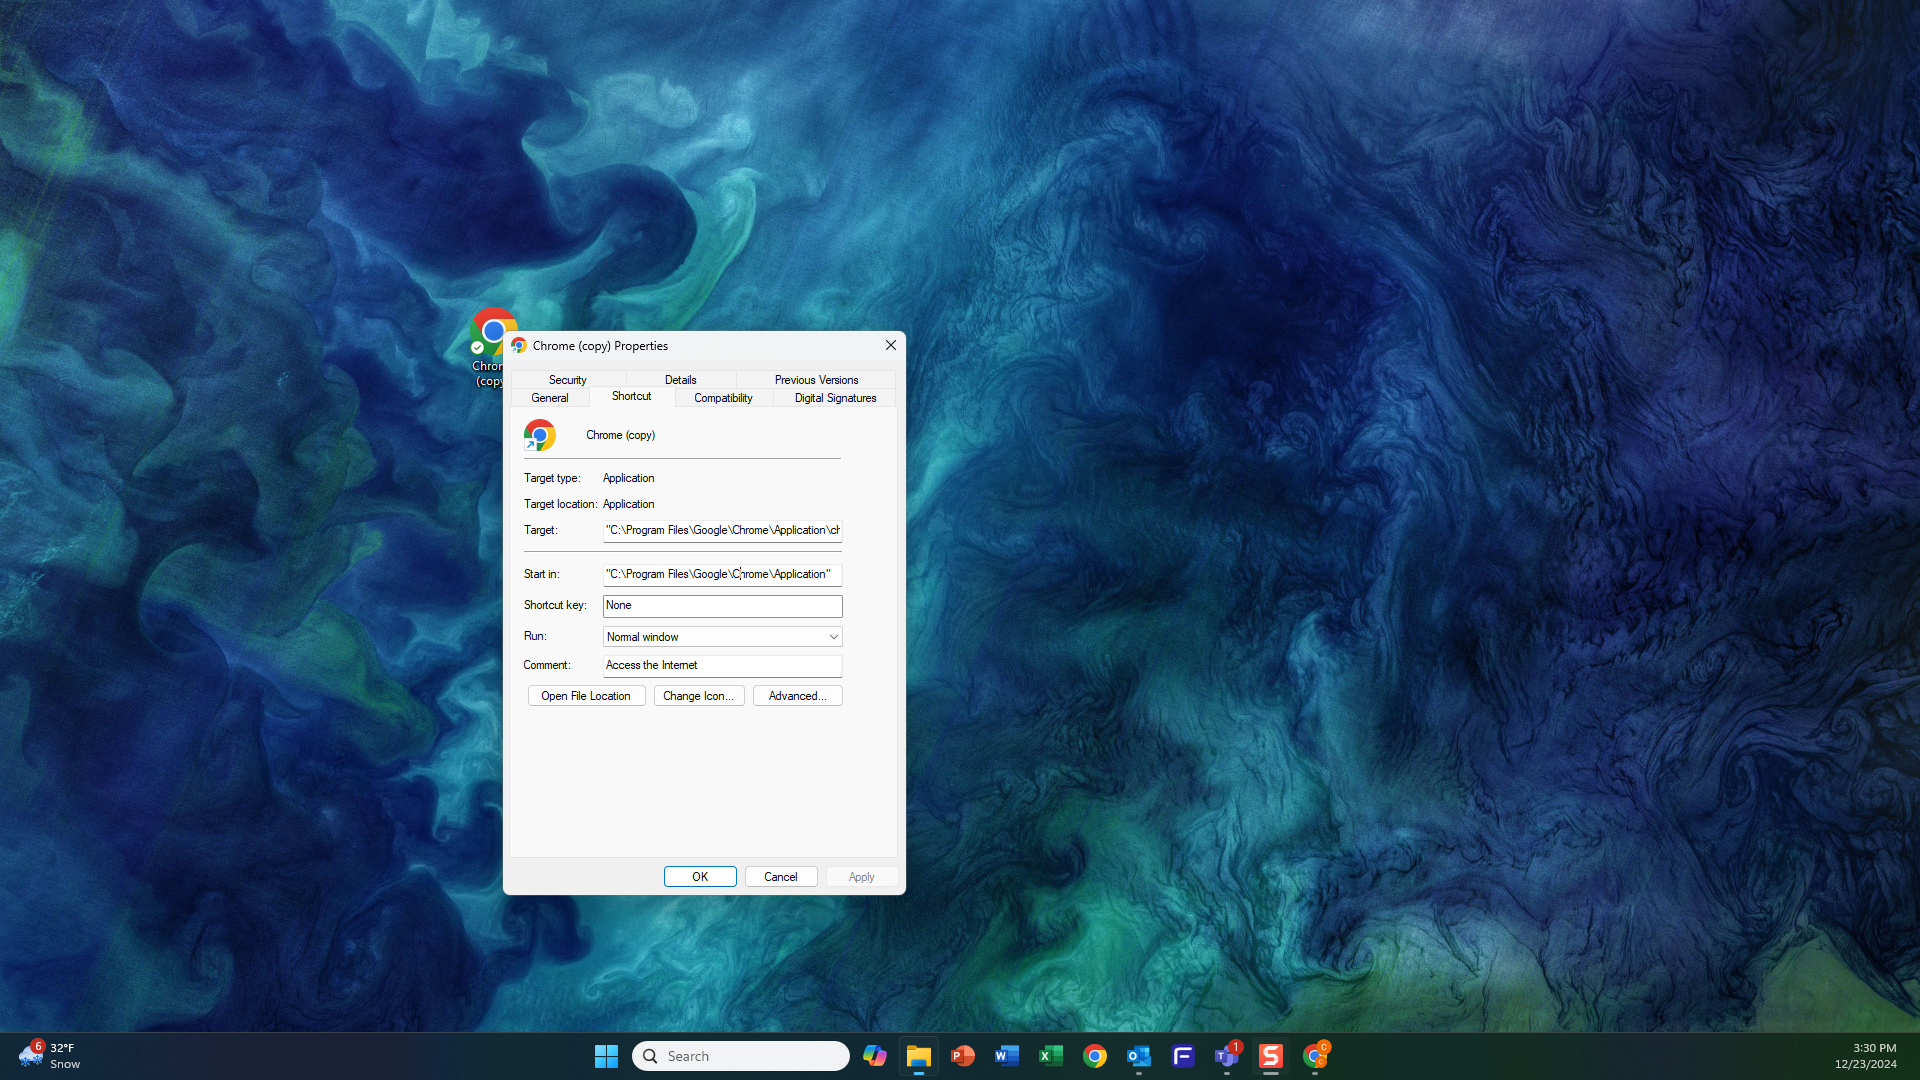Launch PowerPoint from the taskbar
The height and width of the screenshot is (1080, 1920).
[x=962, y=1056]
